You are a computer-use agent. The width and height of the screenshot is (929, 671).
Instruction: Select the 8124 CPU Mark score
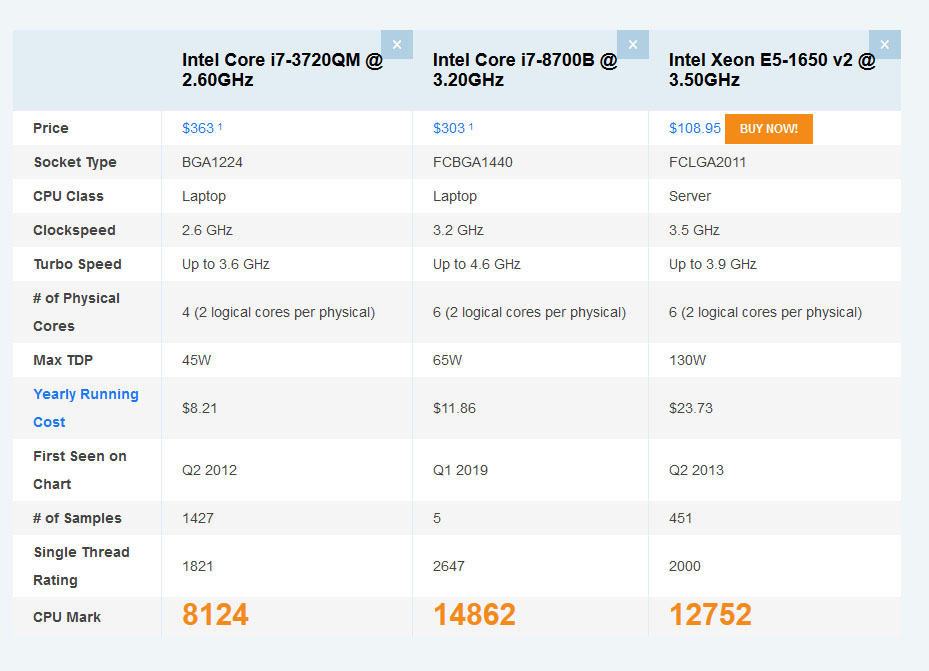215,615
